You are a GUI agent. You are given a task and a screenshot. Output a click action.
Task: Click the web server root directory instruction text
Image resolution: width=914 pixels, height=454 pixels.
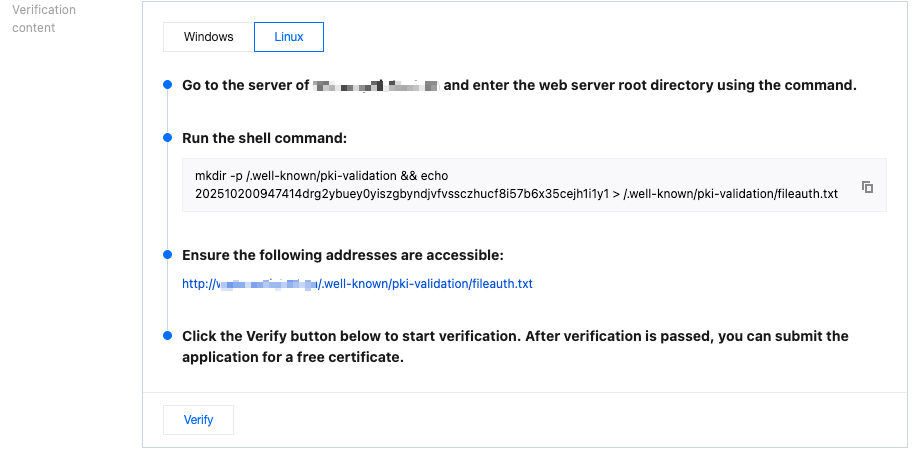pos(650,86)
